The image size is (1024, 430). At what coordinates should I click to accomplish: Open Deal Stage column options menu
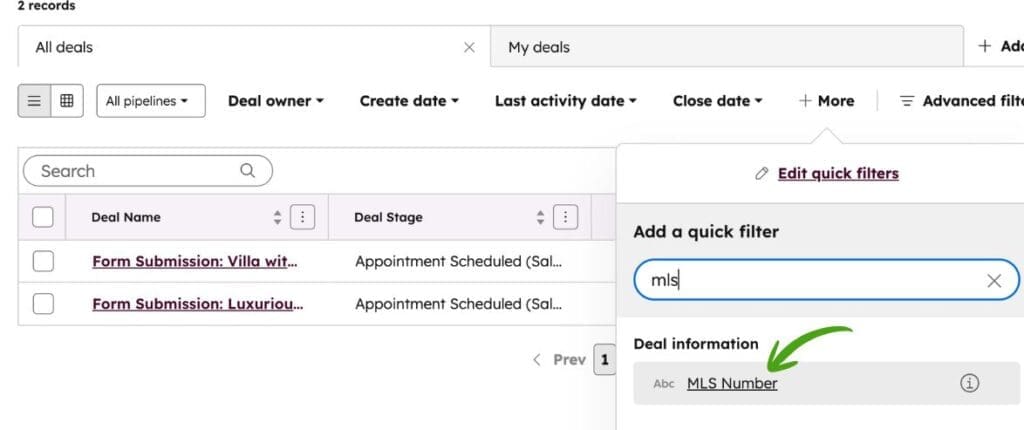pyautogui.click(x=566, y=217)
